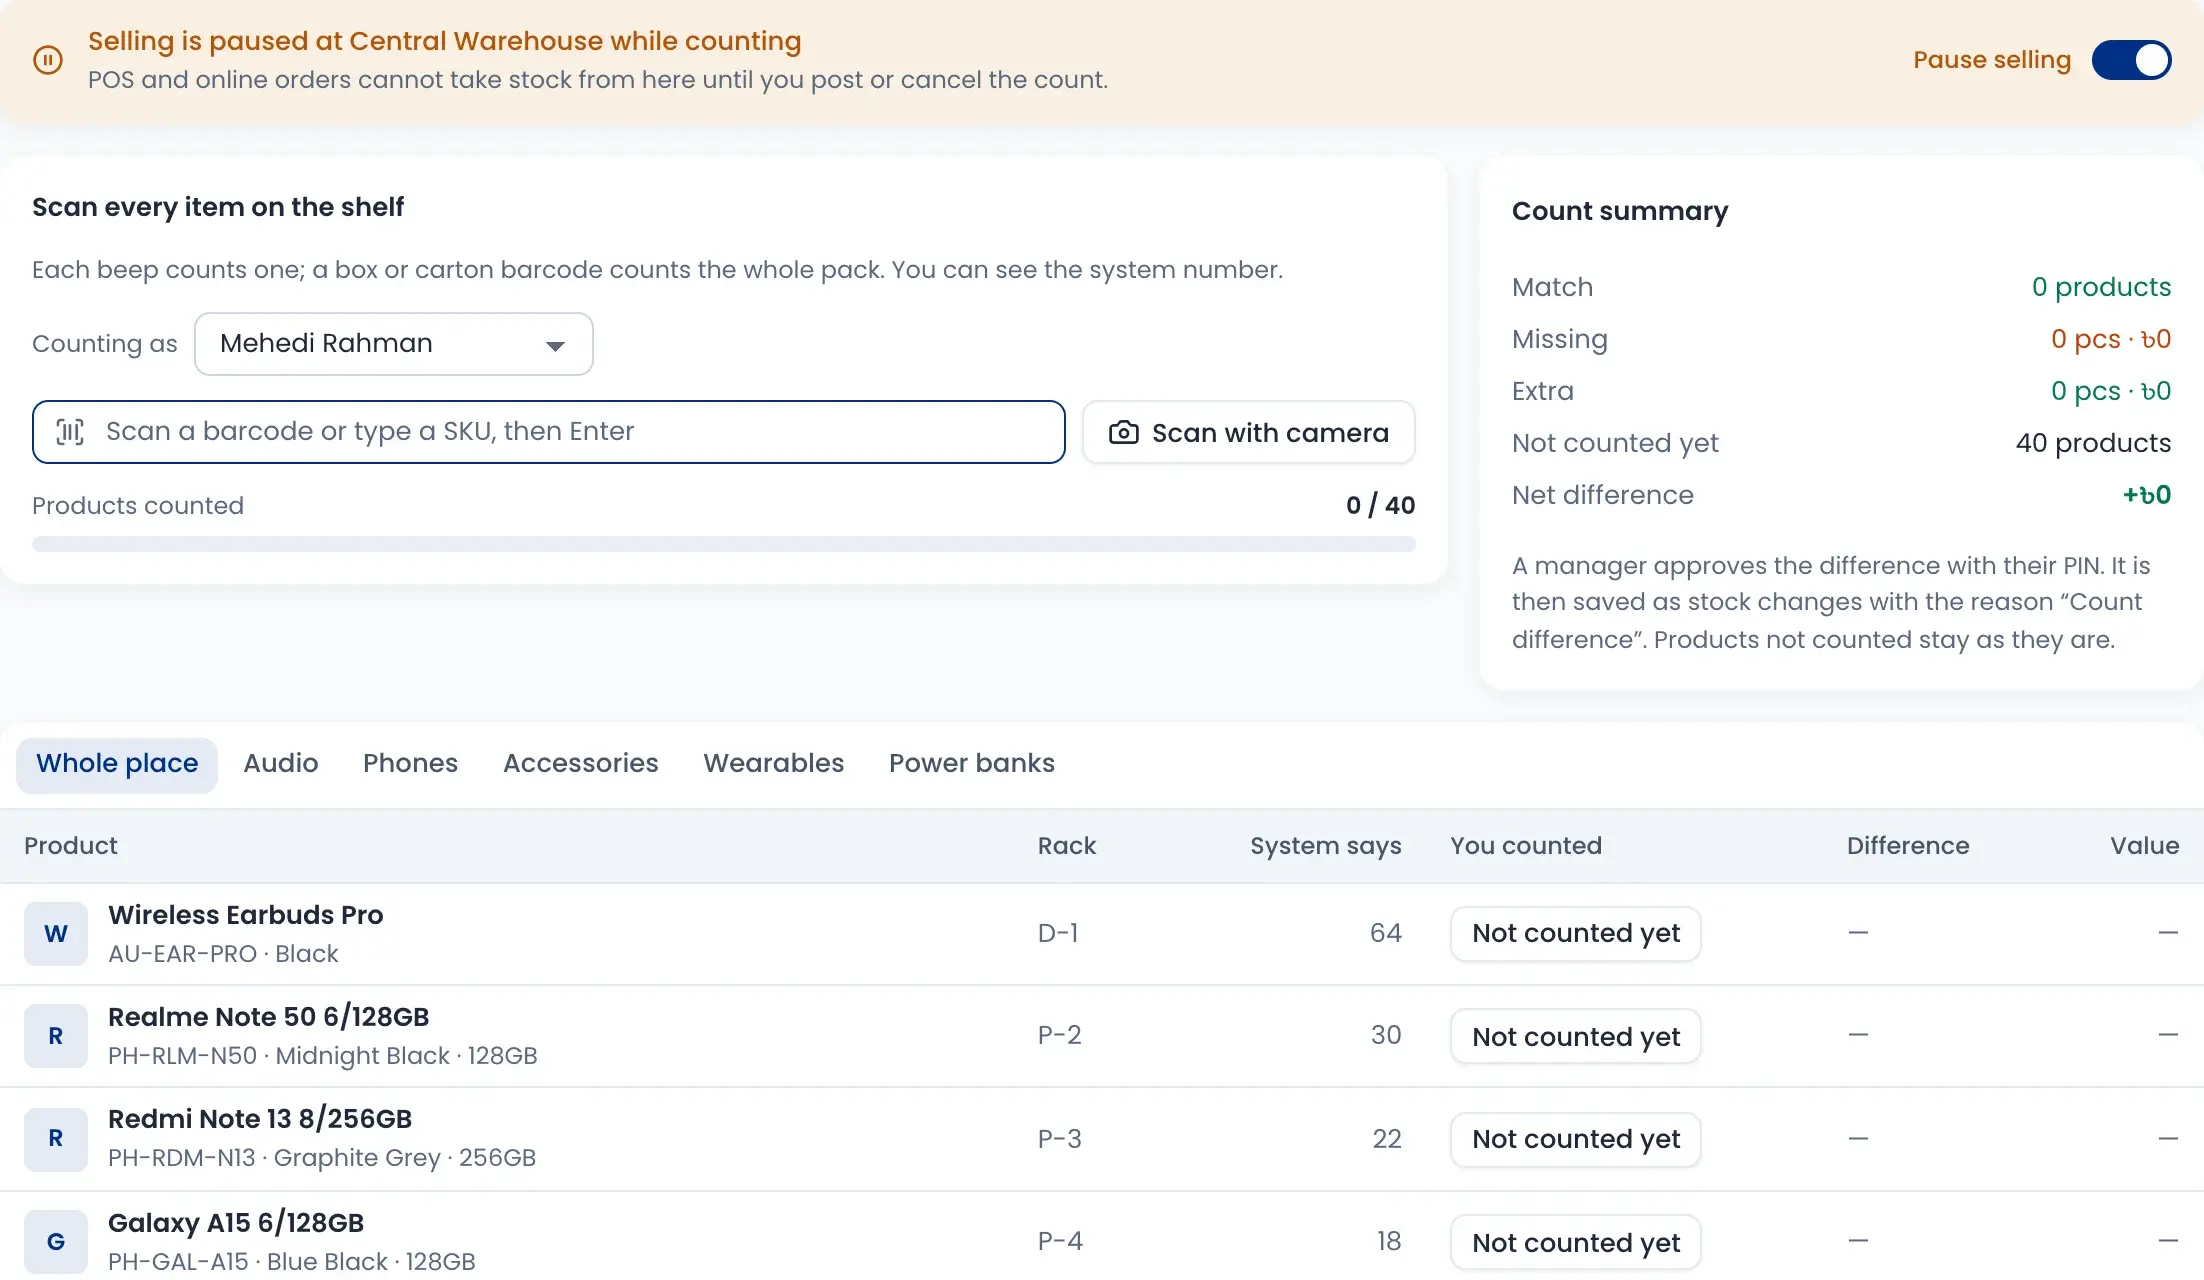
Task: Click the Match 0 products value
Action: 2101,287
